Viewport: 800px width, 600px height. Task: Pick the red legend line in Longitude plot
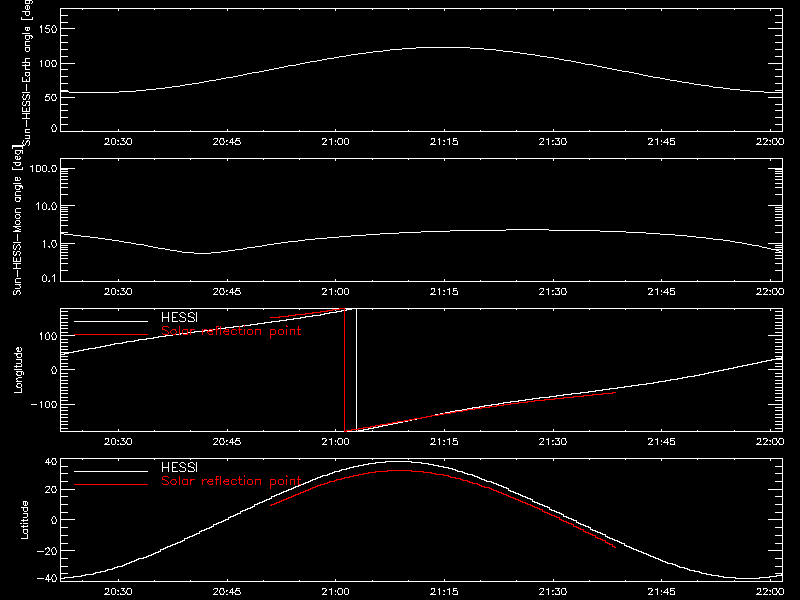click(111, 335)
